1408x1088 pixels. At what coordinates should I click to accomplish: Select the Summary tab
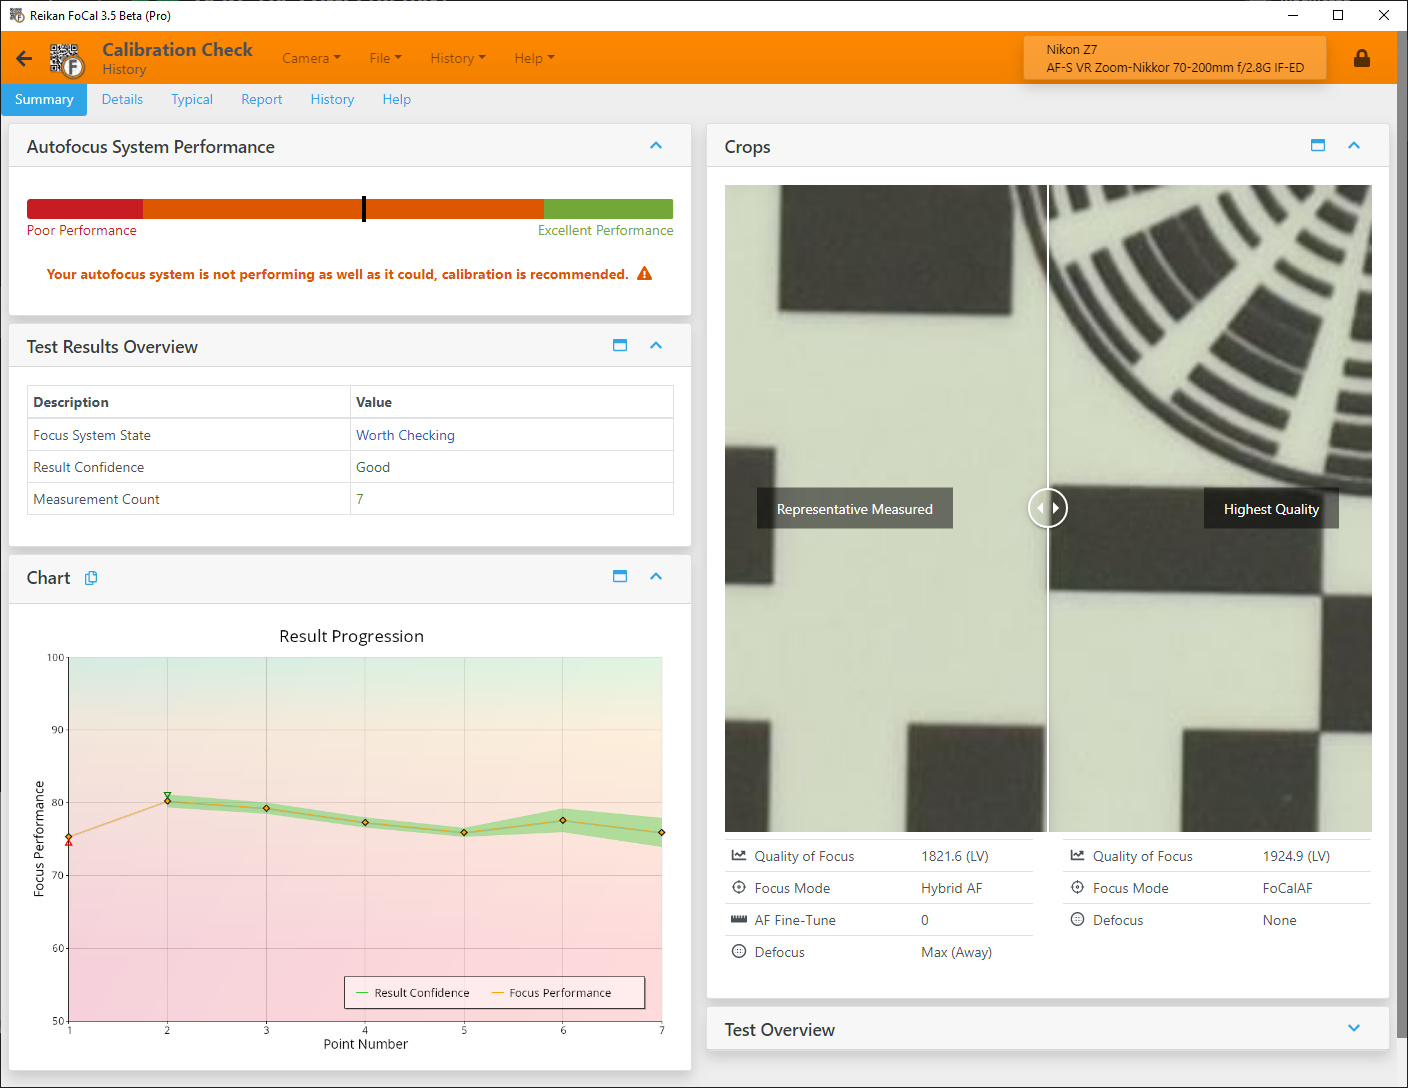[44, 99]
